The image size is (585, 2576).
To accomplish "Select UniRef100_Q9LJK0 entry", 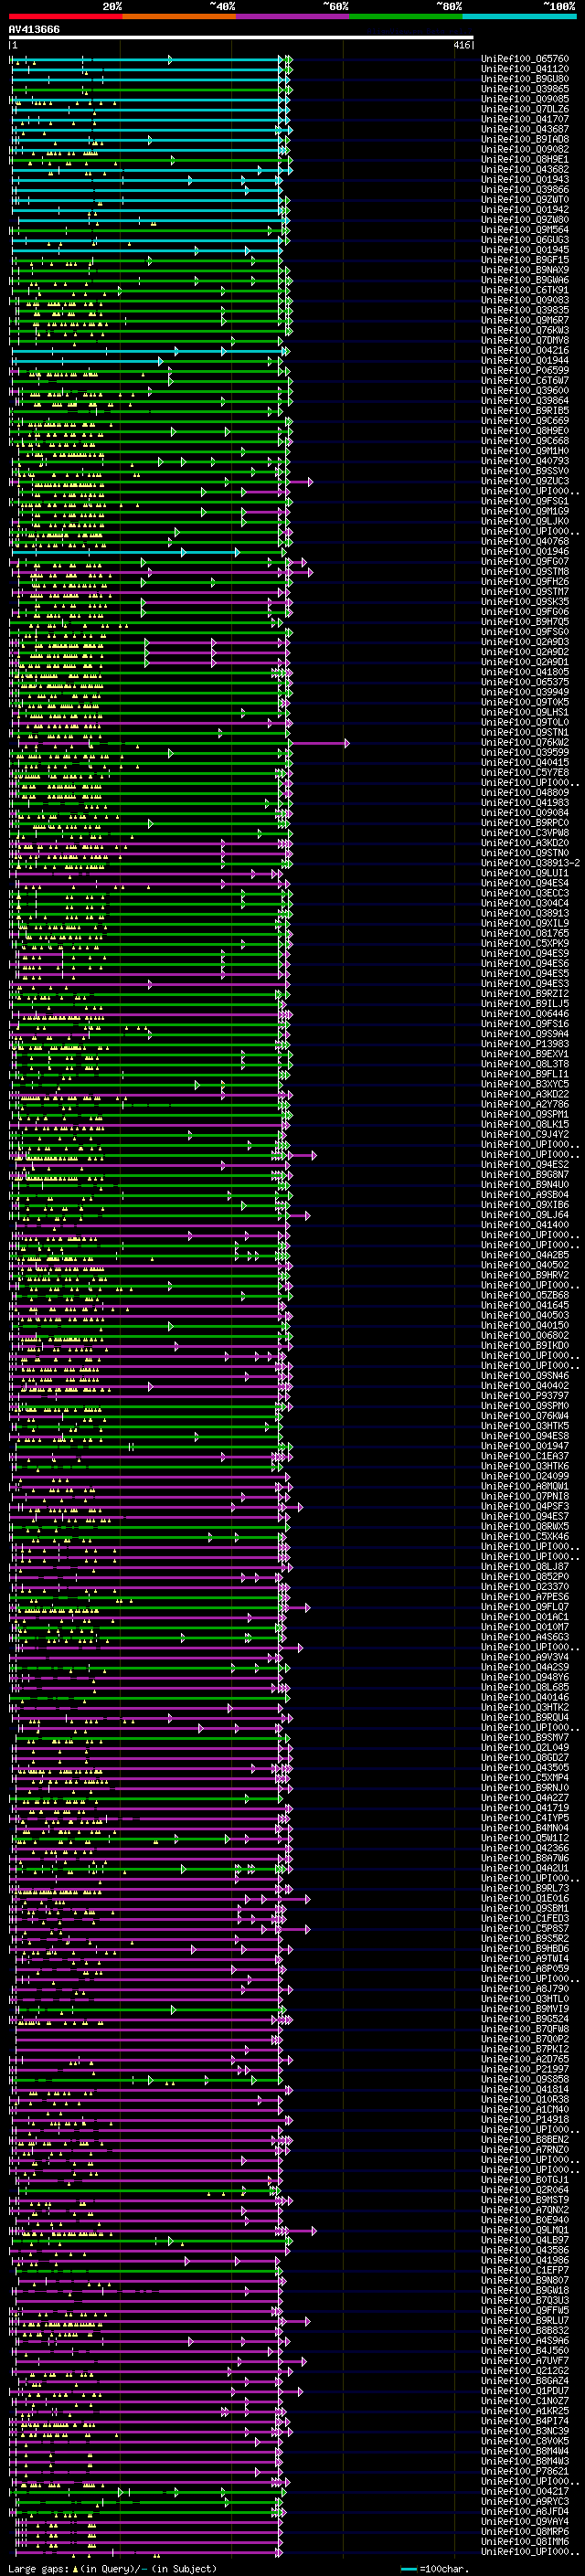I will click(x=525, y=521).
